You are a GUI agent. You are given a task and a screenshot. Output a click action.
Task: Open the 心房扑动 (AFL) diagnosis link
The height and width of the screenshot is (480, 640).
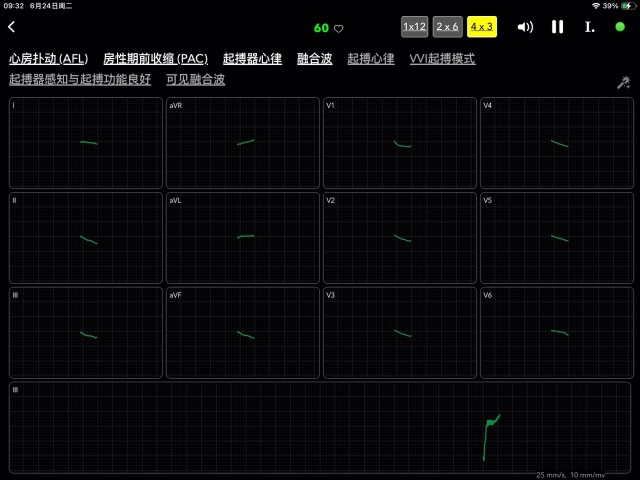coord(49,59)
